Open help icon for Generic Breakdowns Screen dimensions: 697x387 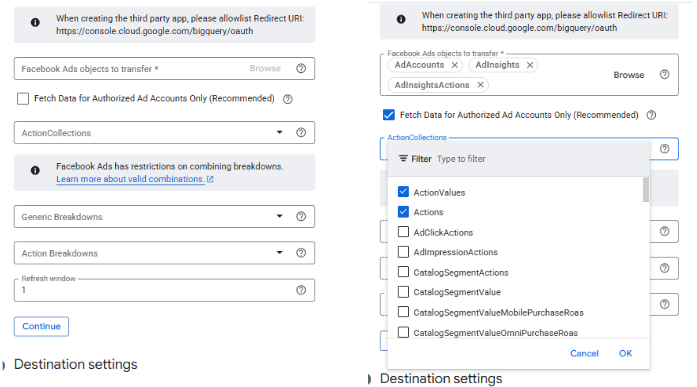pos(301,216)
